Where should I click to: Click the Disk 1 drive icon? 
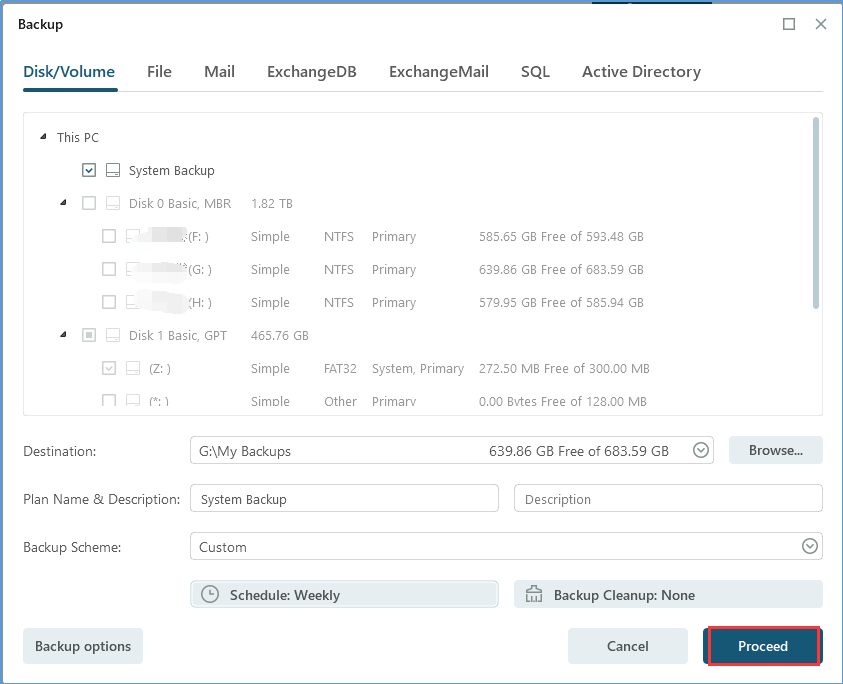coord(113,335)
